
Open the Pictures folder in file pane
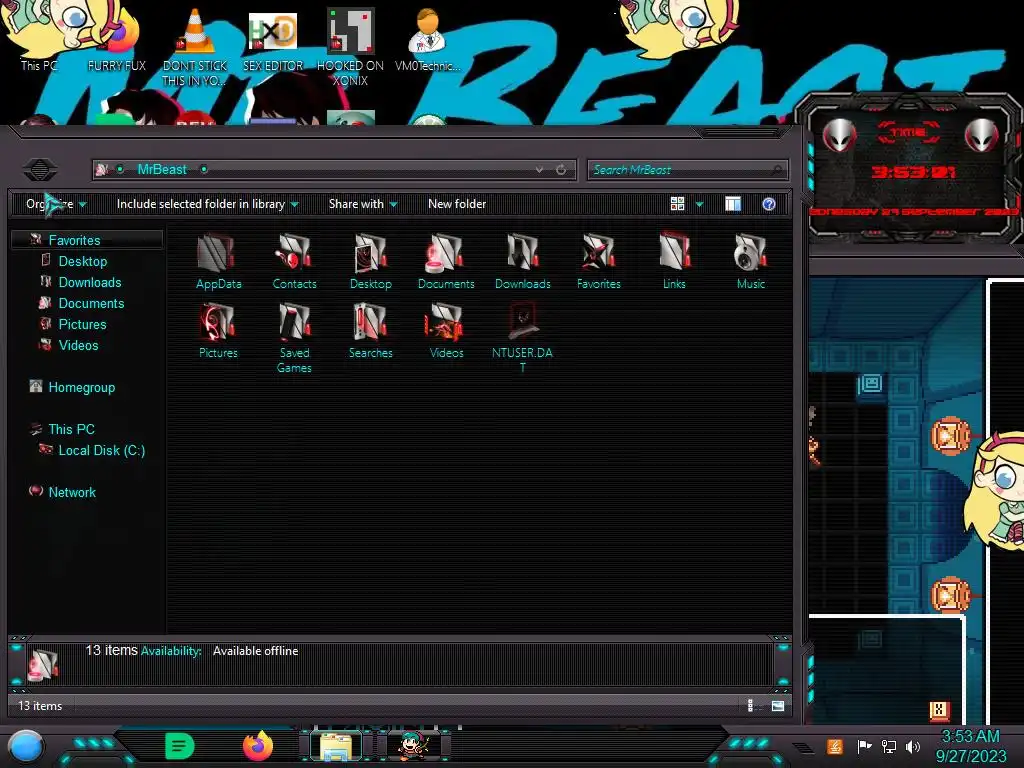pos(218,331)
